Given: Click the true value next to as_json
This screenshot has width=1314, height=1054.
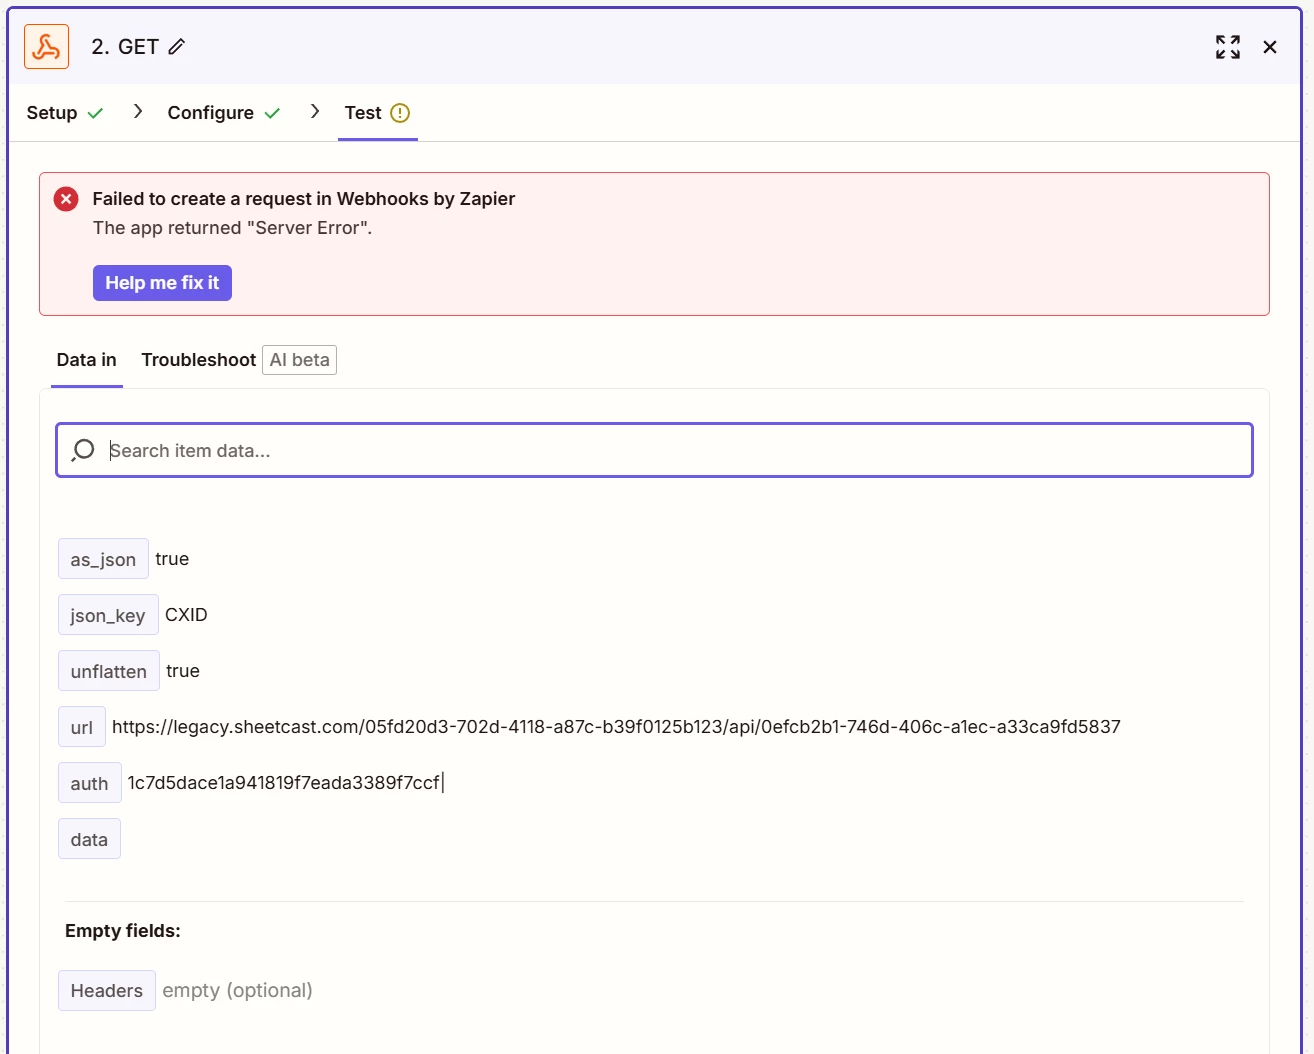Looking at the screenshot, I should [172, 559].
